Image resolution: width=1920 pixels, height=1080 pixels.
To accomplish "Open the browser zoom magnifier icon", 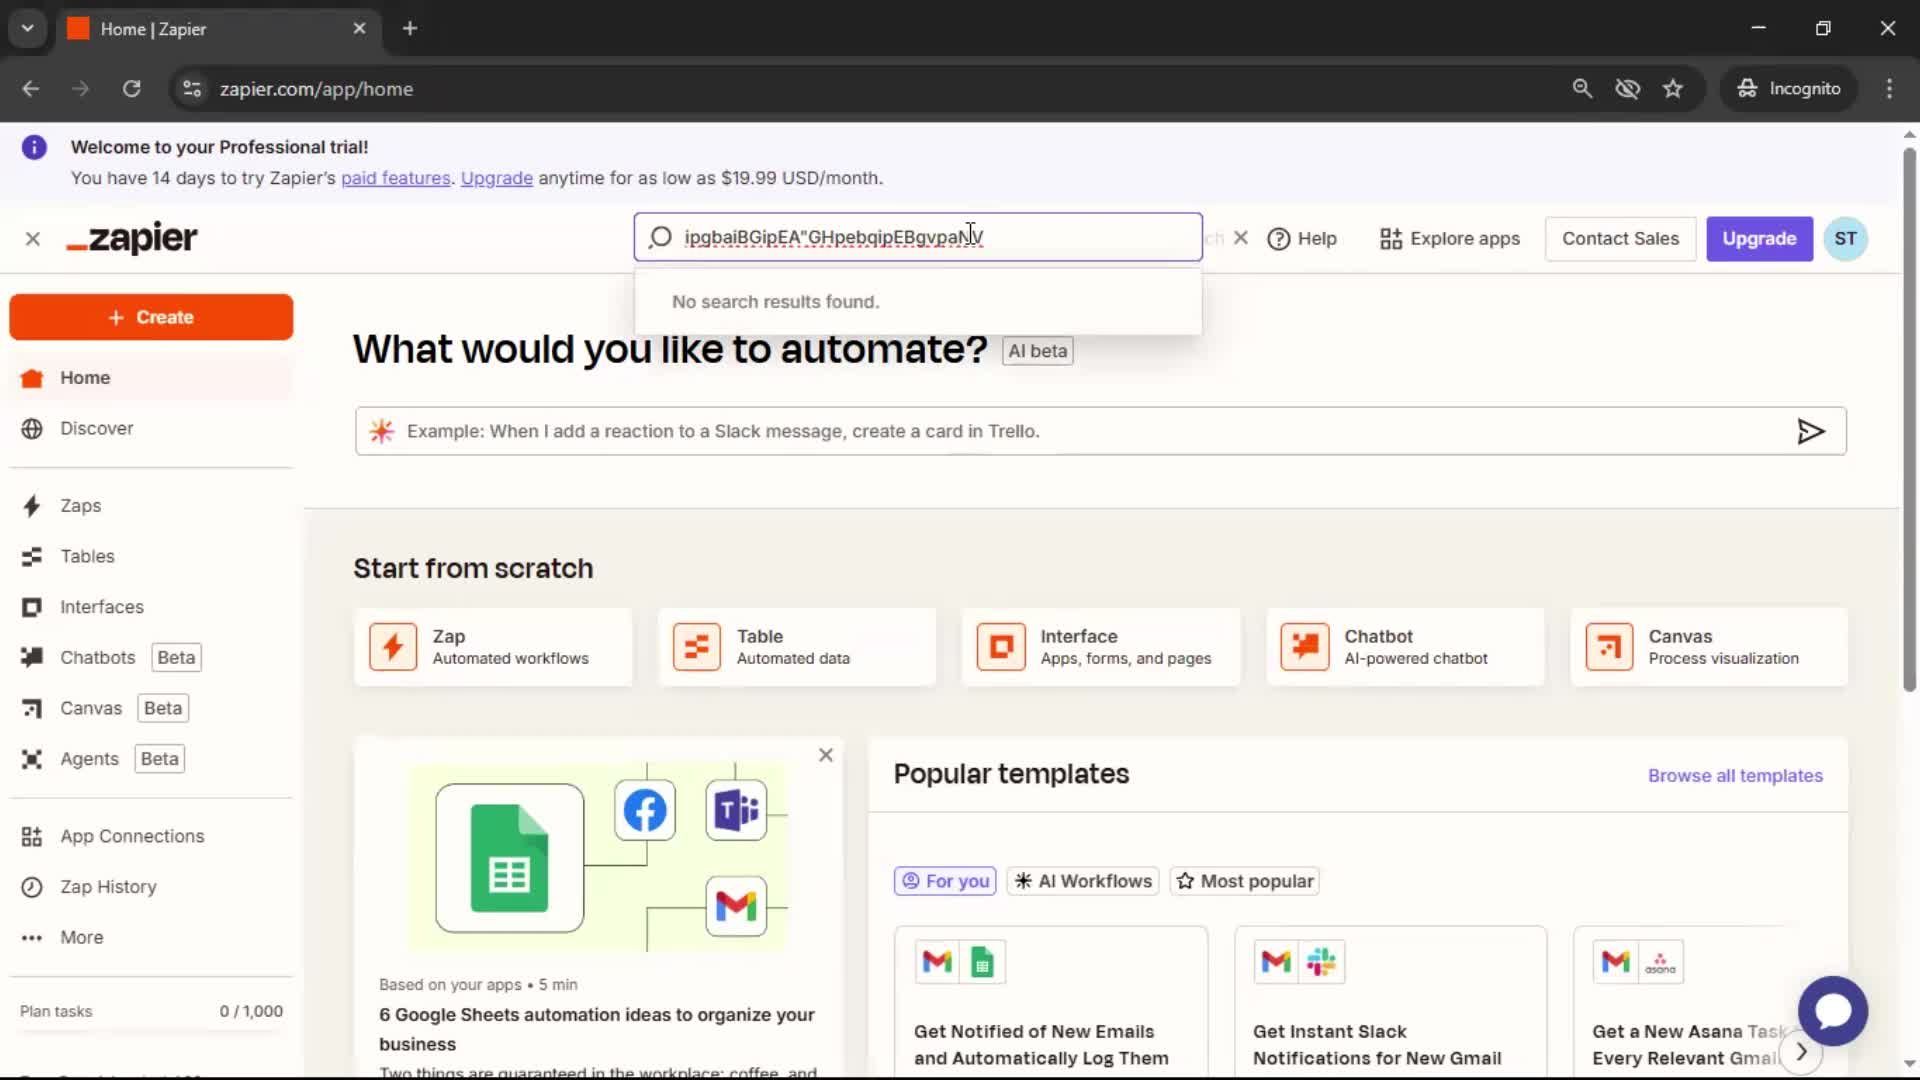I will pos(1582,89).
